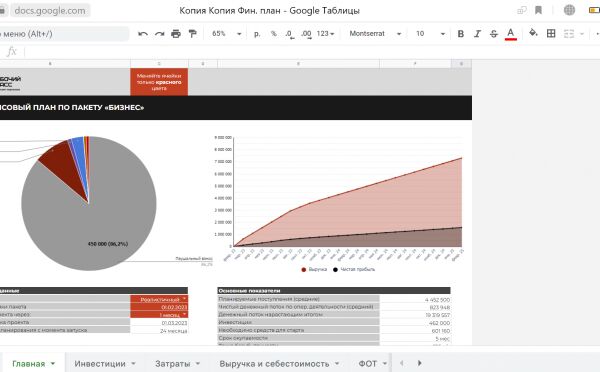Select the 24 месяца cell
The height and width of the screenshot is (372, 600).
click(159, 330)
